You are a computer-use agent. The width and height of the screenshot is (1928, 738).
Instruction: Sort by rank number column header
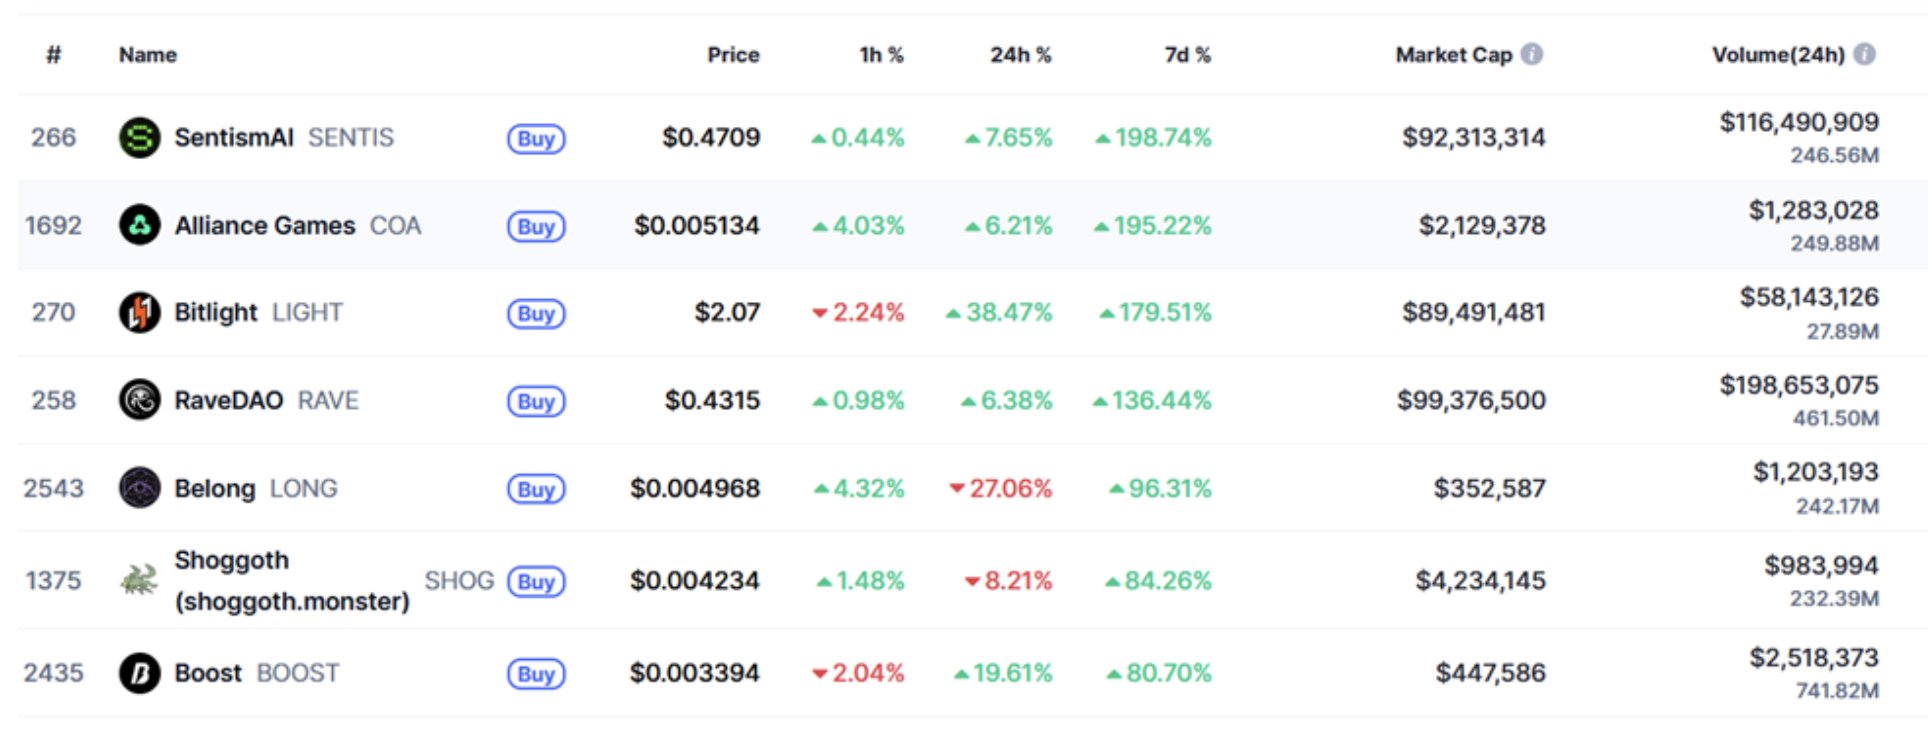[x=54, y=55]
